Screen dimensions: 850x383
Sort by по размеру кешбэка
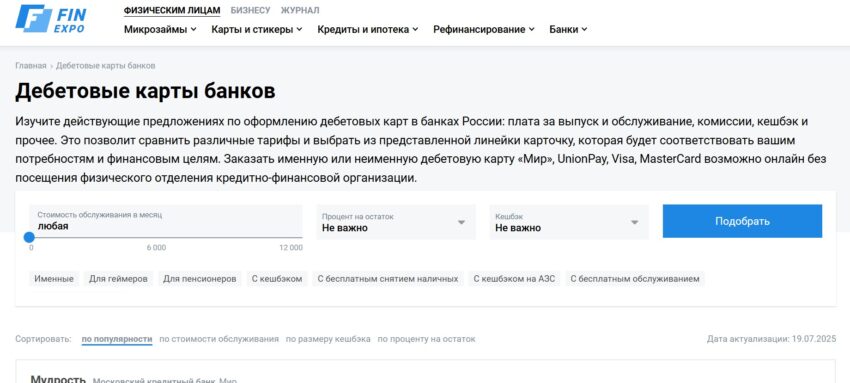tap(328, 339)
